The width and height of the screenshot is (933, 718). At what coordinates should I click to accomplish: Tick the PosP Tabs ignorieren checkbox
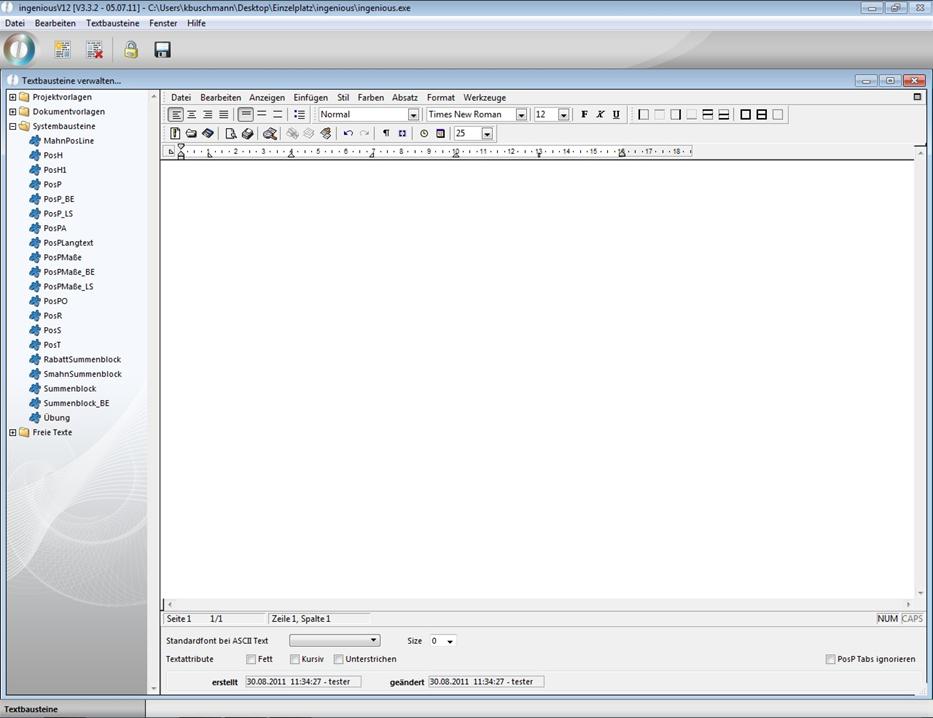(x=830, y=659)
